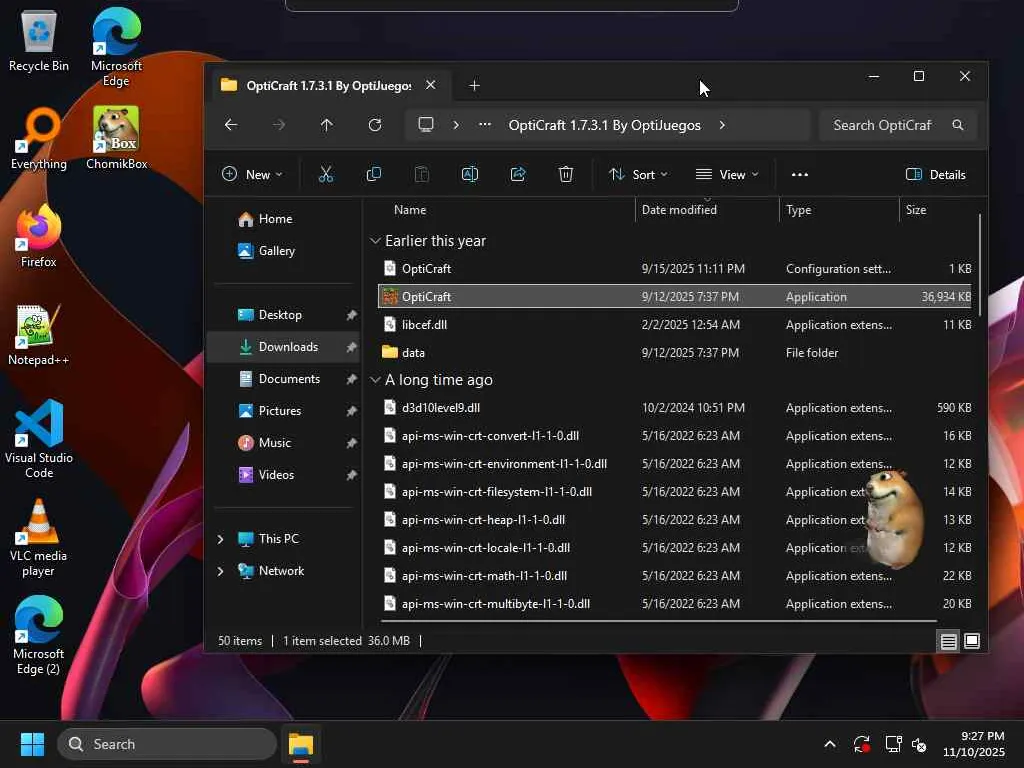The height and width of the screenshot is (768, 1024).
Task: Go up one folder level
Action: pyautogui.click(x=327, y=125)
